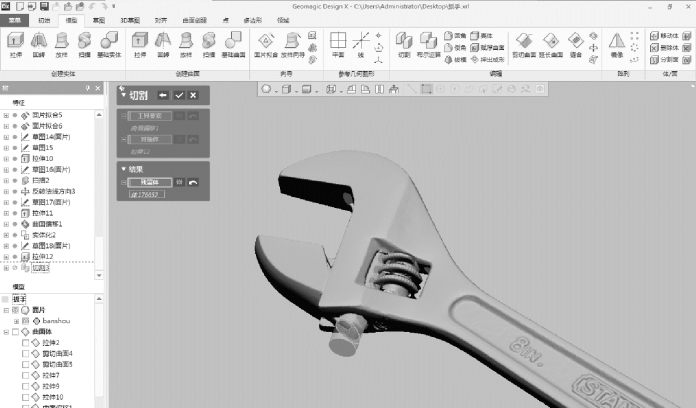Viewport: 696px width, 408px height.
Task: Expand the 拉伸12 tree node
Action: click(x=6, y=257)
